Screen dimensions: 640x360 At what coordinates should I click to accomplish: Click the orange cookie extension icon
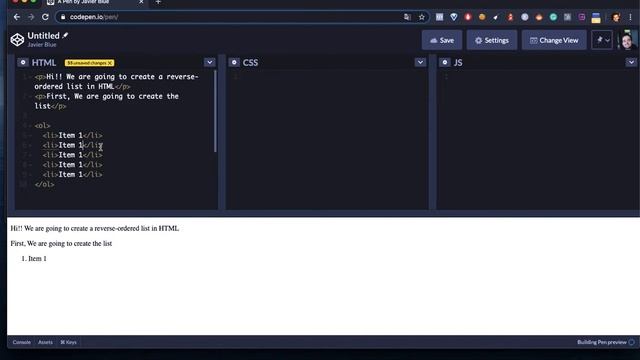(482, 17)
